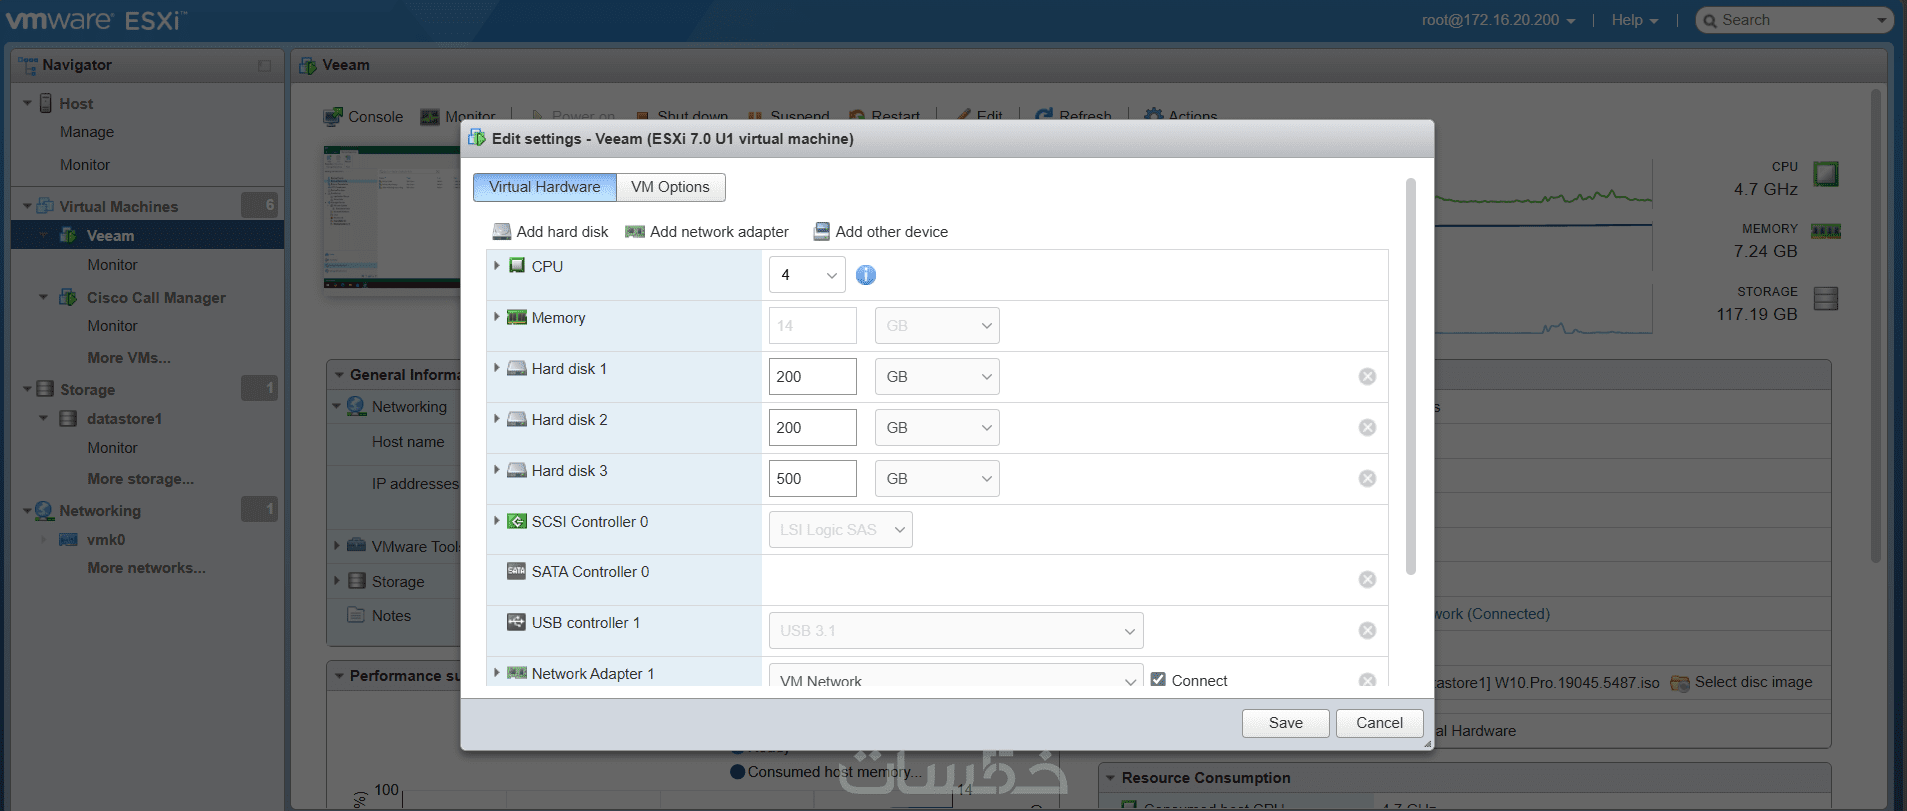Open Manage under Host
1907x811 pixels.
tap(87, 132)
